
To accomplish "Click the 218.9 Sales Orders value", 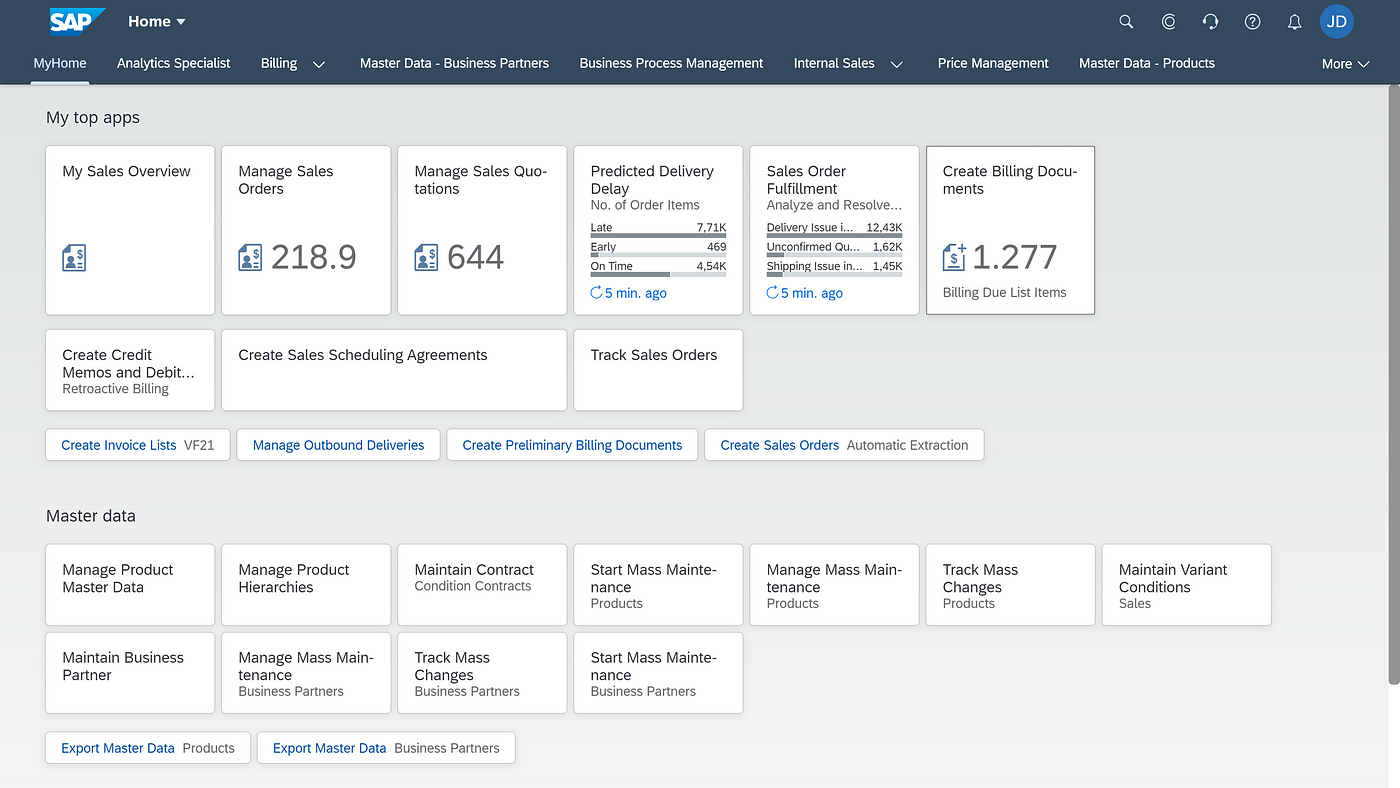I will click(313, 257).
